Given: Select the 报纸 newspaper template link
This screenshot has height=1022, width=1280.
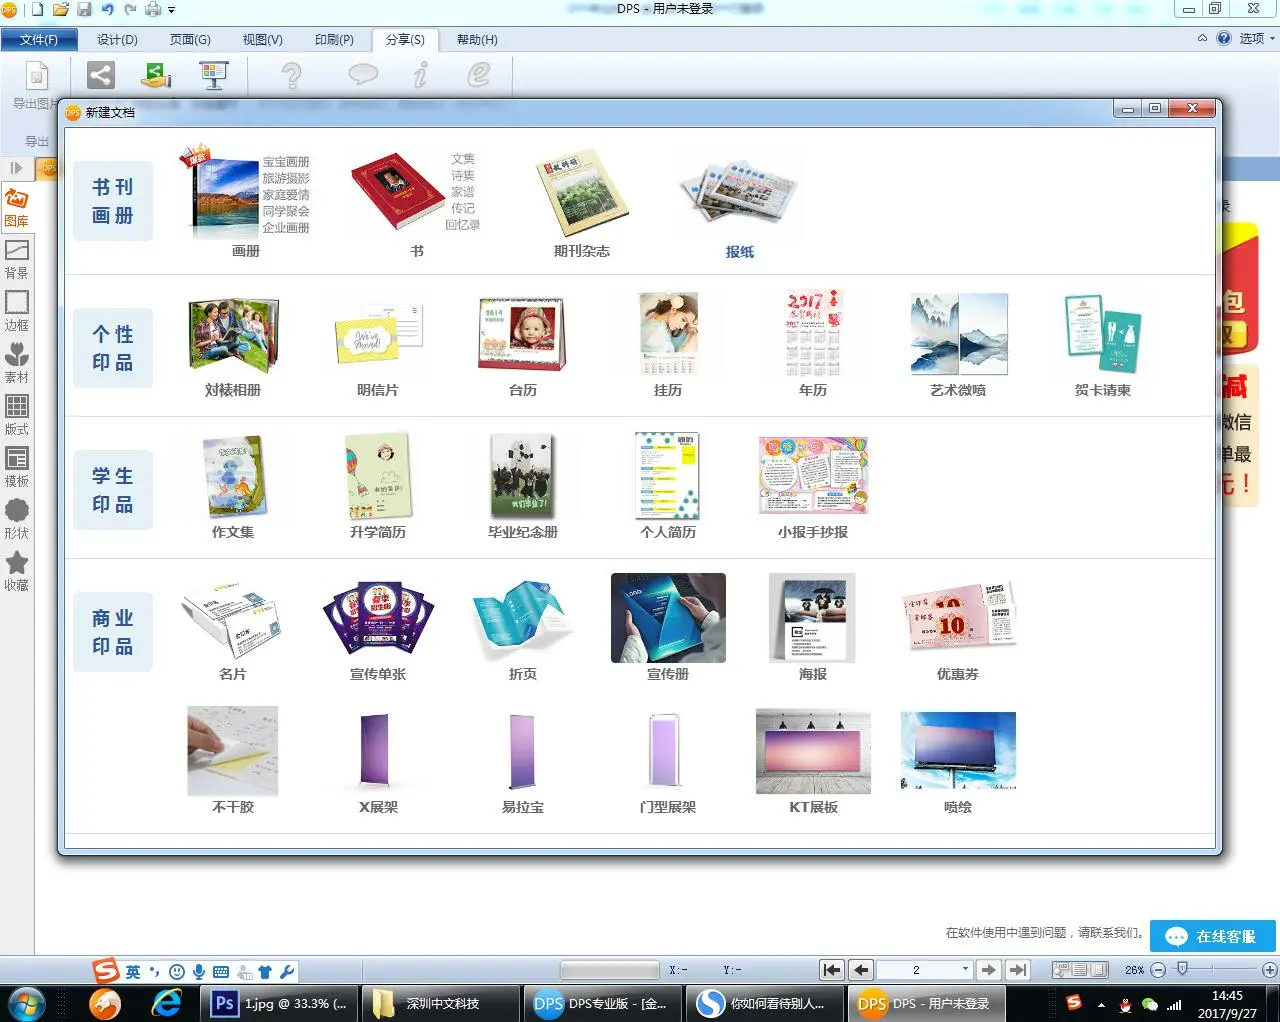Looking at the screenshot, I should pos(740,252).
